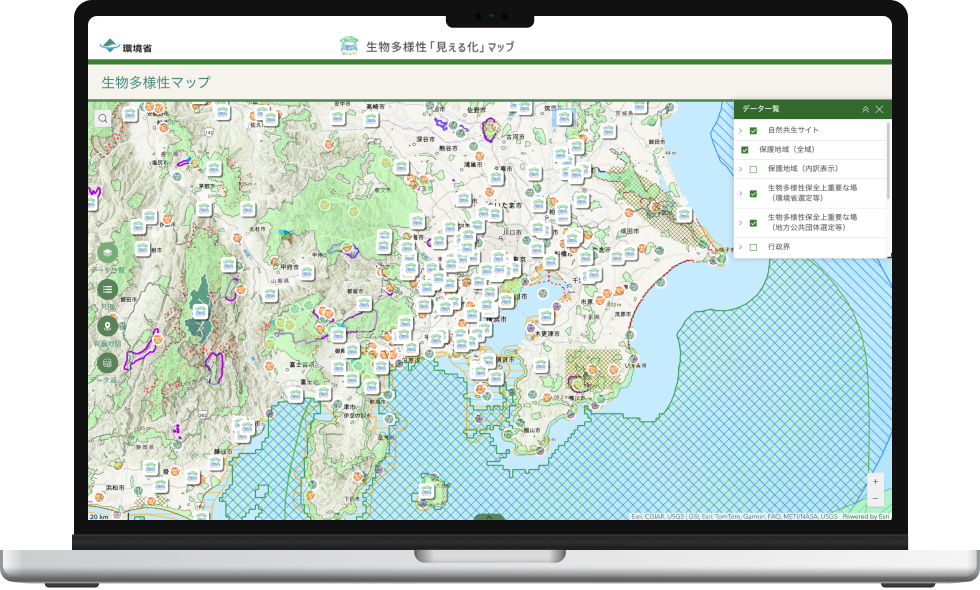Click the データ追加 database button
Viewport: 980px width, 590px height.
107,363
